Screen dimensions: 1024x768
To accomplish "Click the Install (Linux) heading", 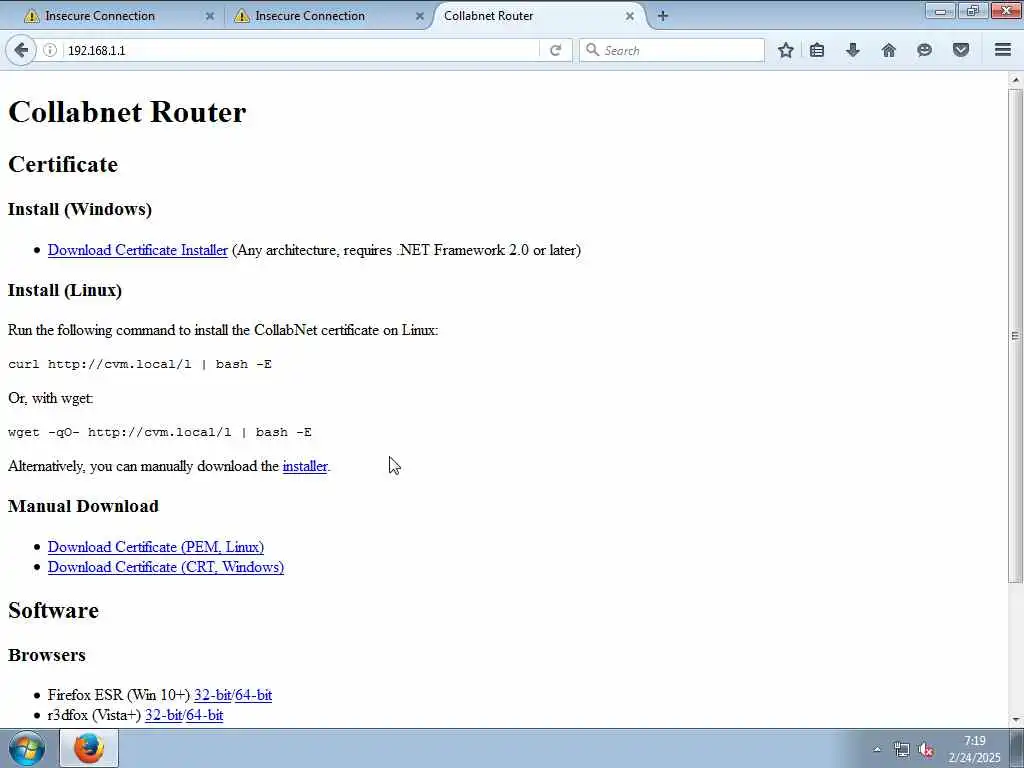I will pyautogui.click(x=65, y=290).
